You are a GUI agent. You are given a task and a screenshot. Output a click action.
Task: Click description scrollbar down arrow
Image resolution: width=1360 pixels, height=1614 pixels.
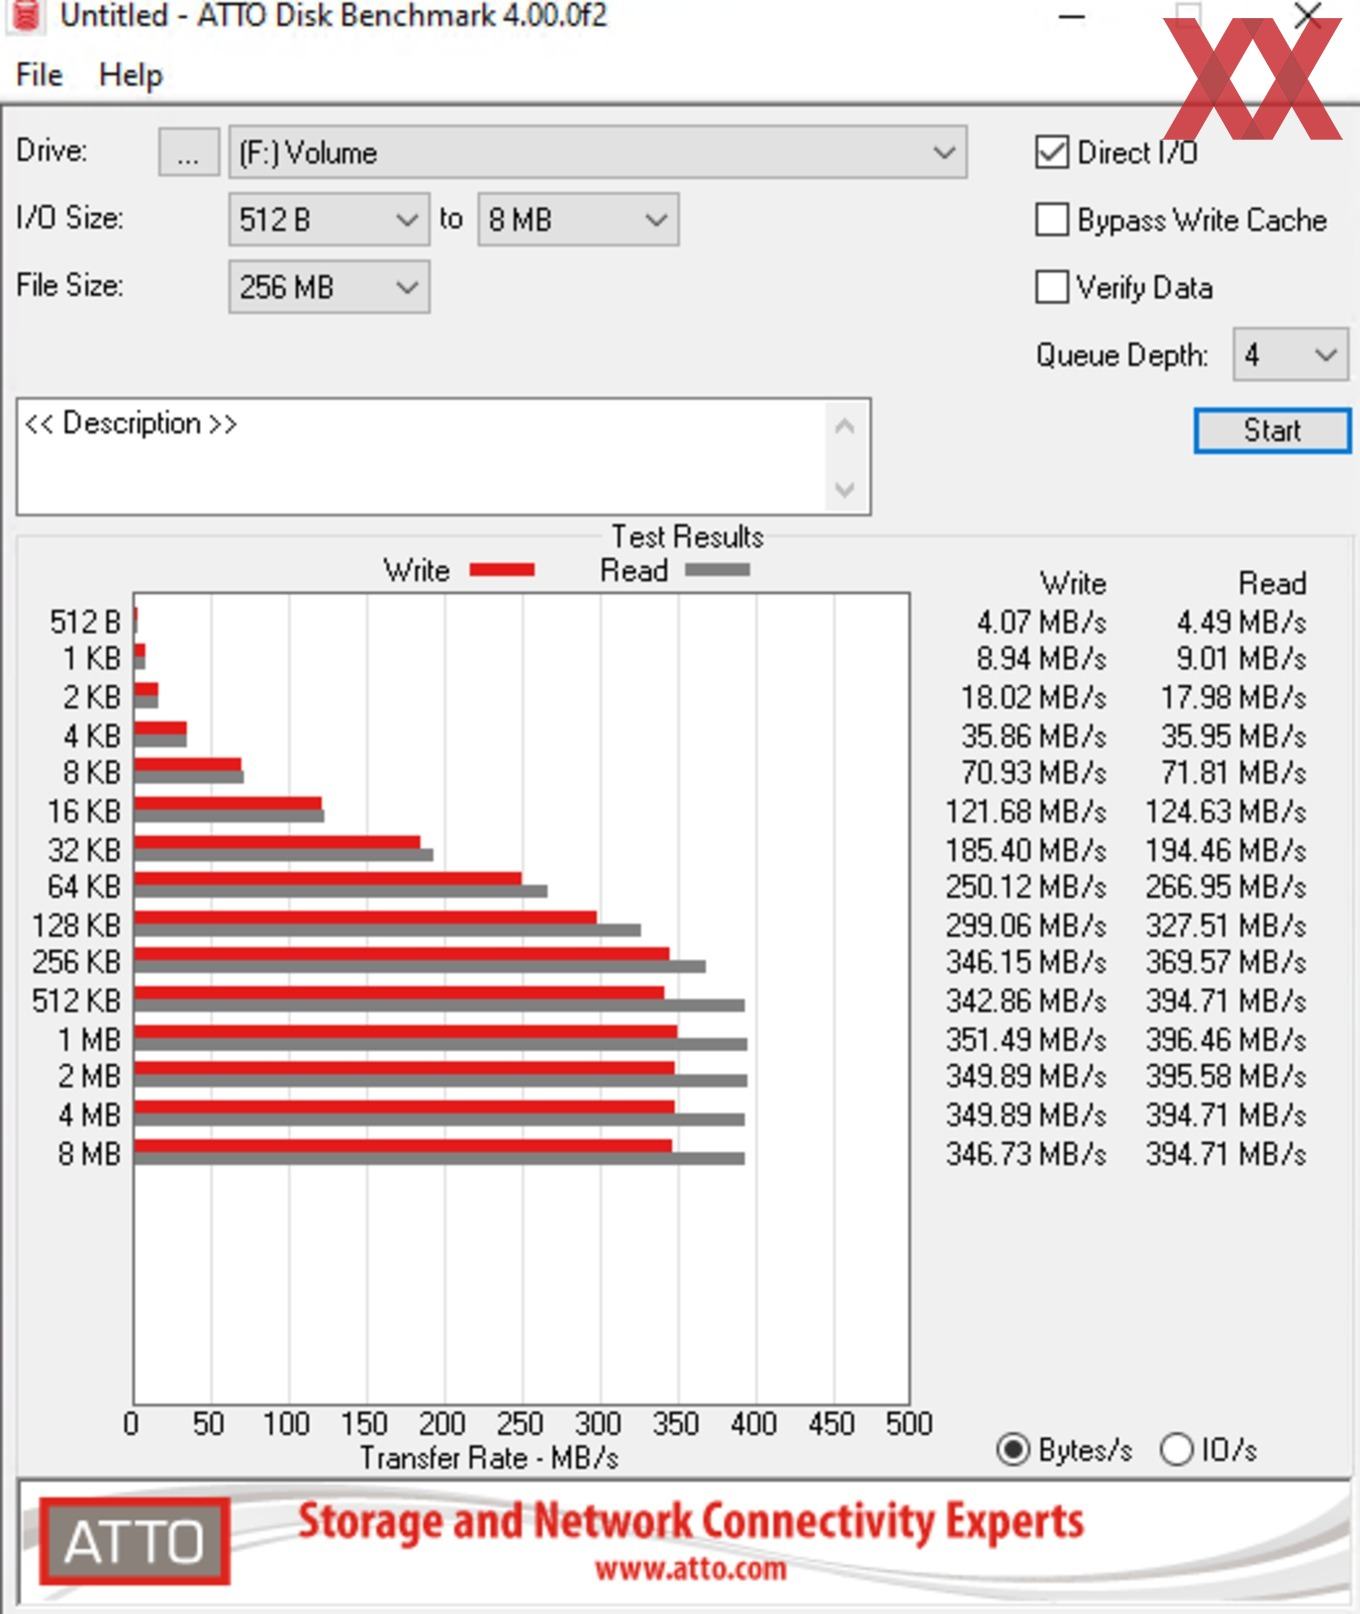(x=845, y=489)
